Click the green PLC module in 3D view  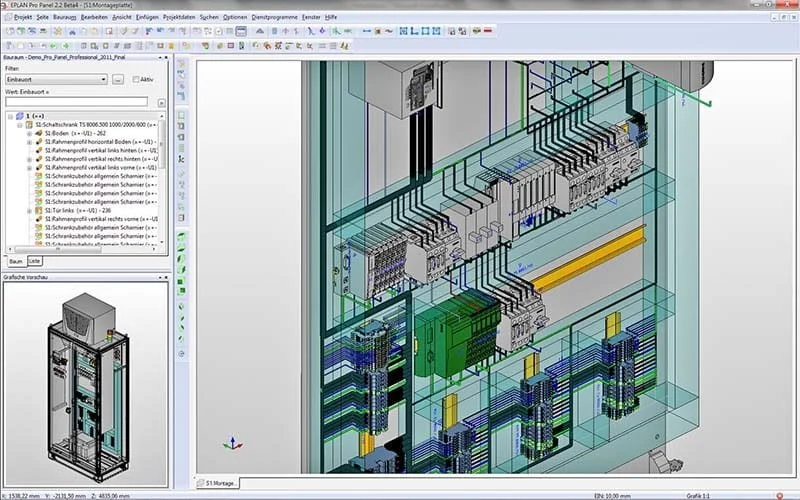pyautogui.click(x=457, y=334)
